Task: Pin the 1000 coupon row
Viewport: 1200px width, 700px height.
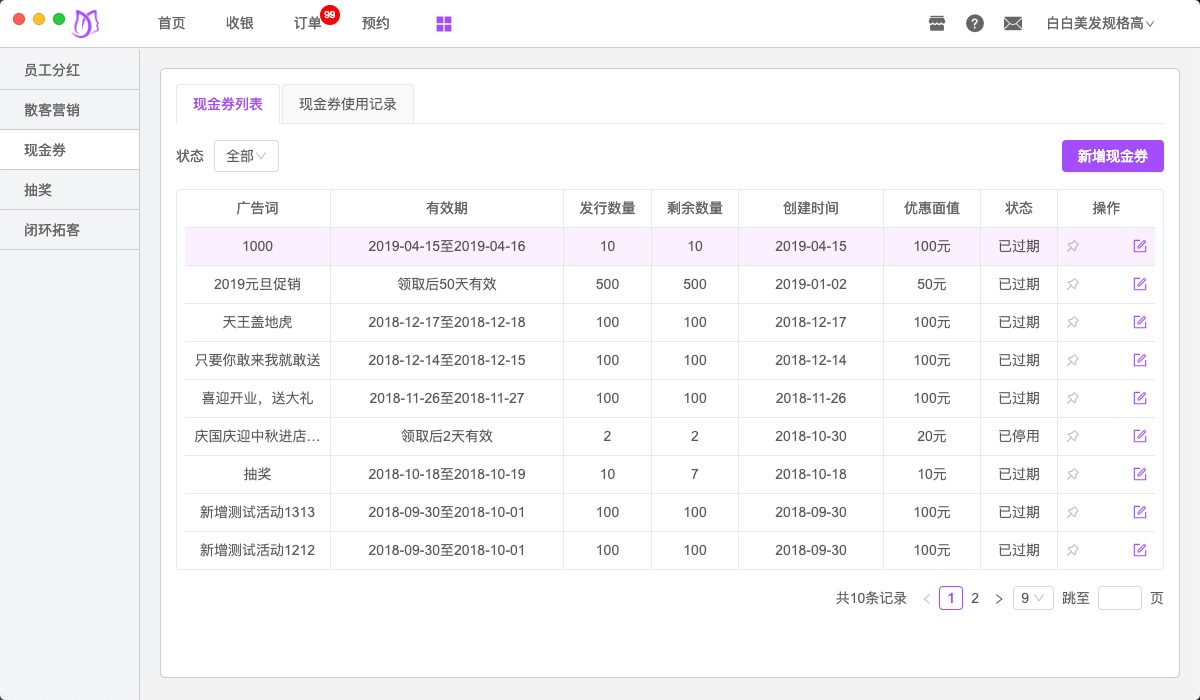Action: [x=1073, y=246]
